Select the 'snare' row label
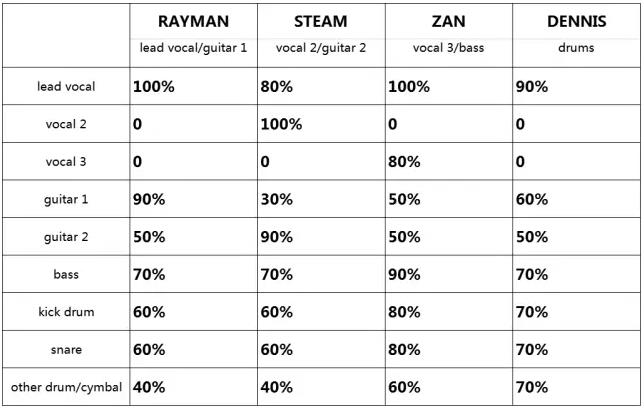Image resolution: width=644 pixels, height=409 pixels. point(66,349)
